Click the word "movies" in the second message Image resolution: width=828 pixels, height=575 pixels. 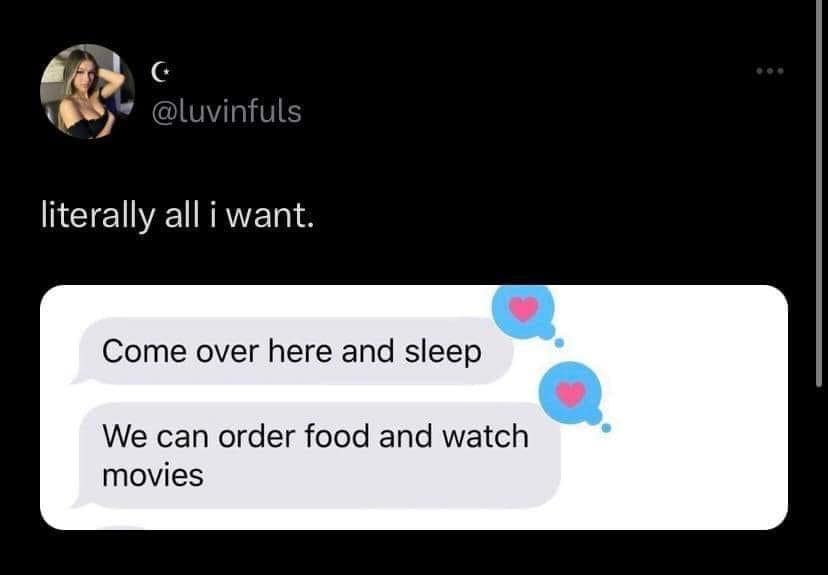pyautogui.click(x=153, y=475)
